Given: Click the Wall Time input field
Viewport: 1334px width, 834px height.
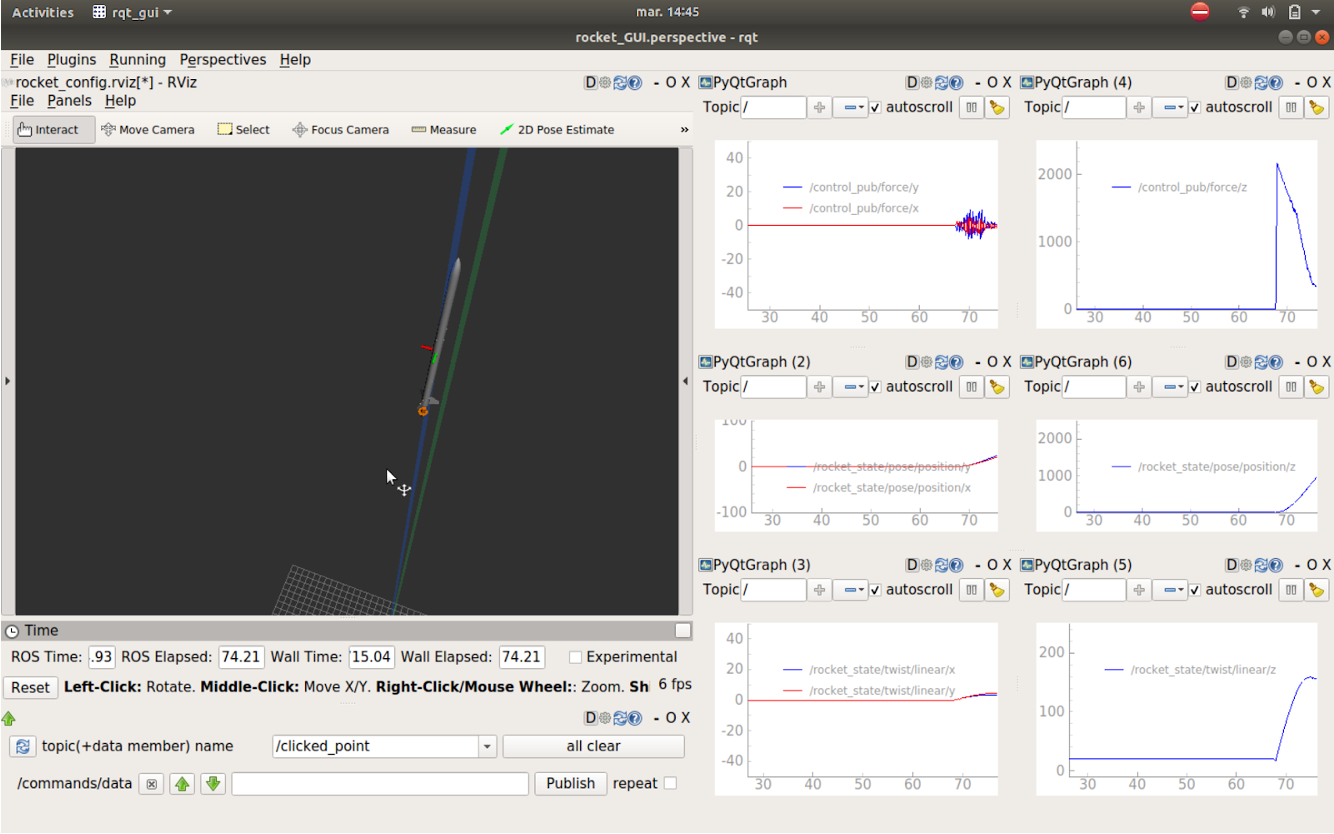Looking at the screenshot, I should click(371, 657).
